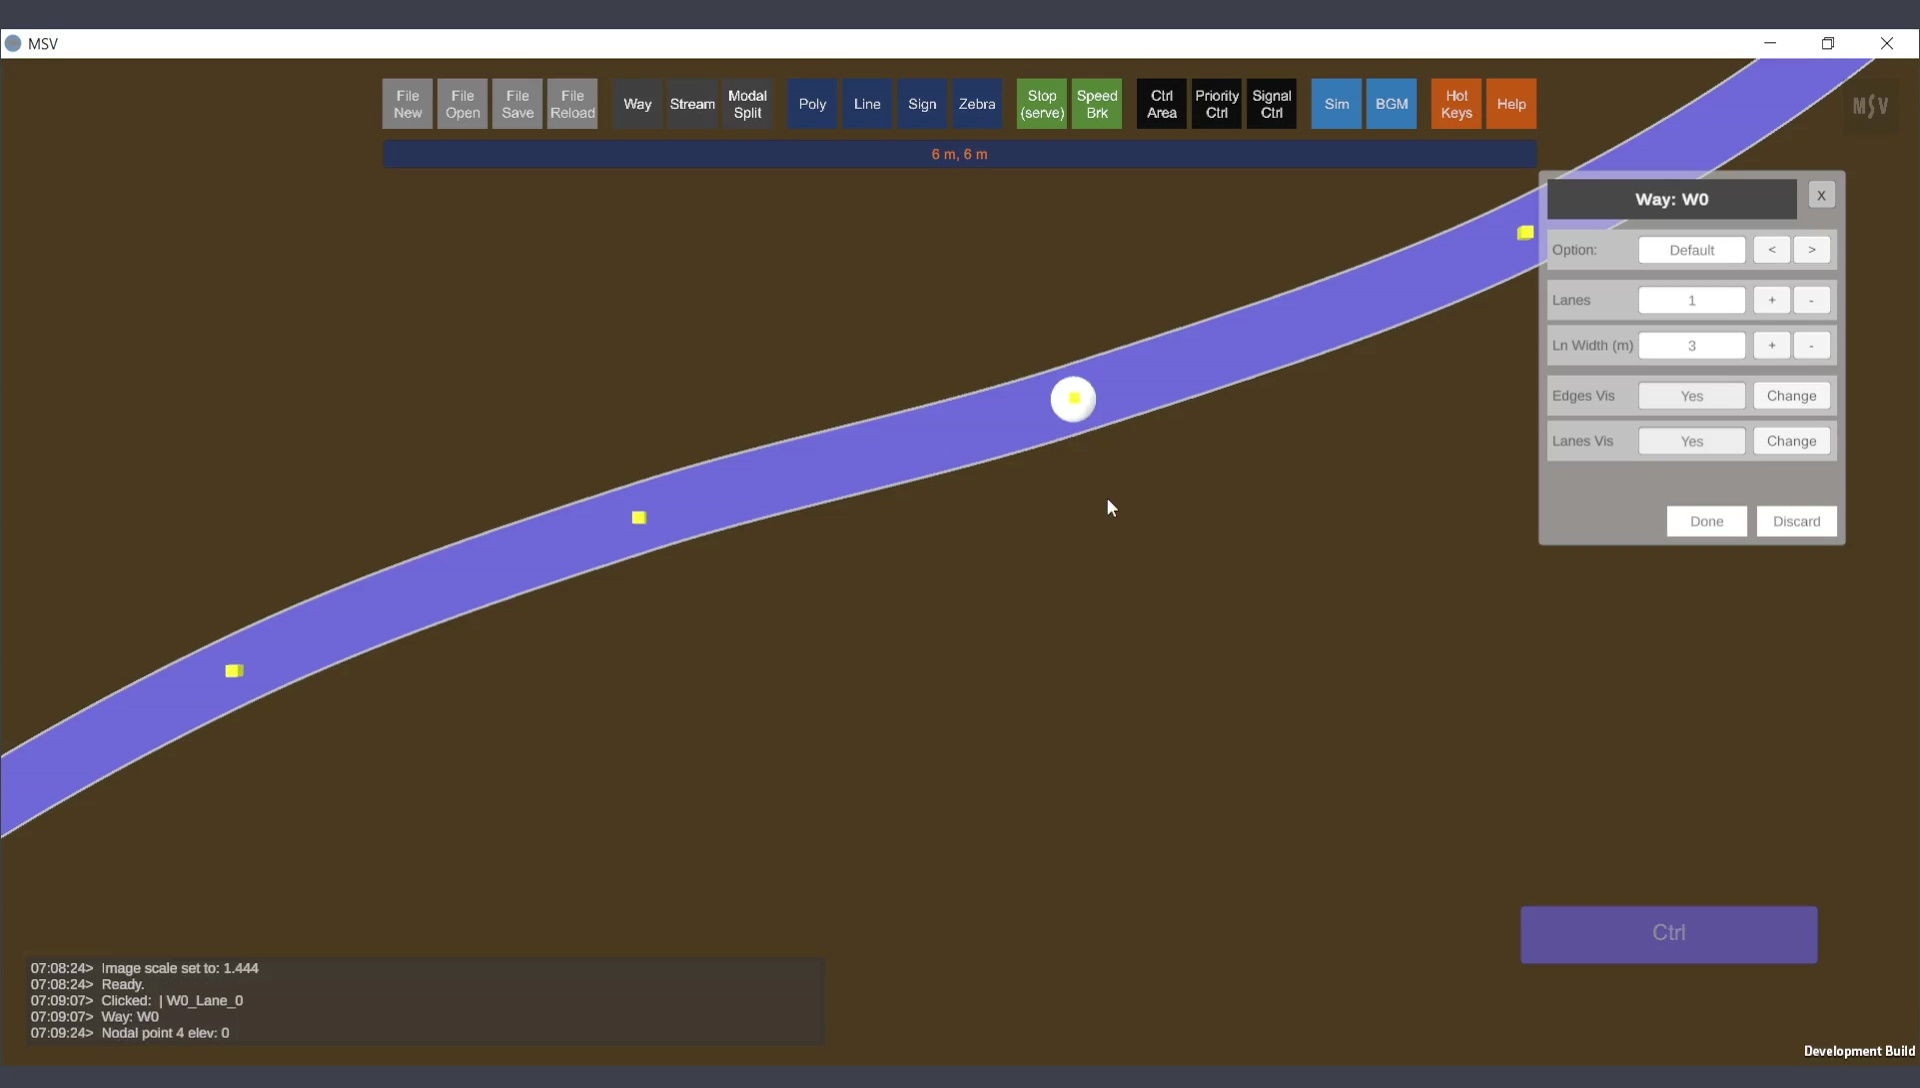Go to next Option with > arrow

tap(1811, 250)
